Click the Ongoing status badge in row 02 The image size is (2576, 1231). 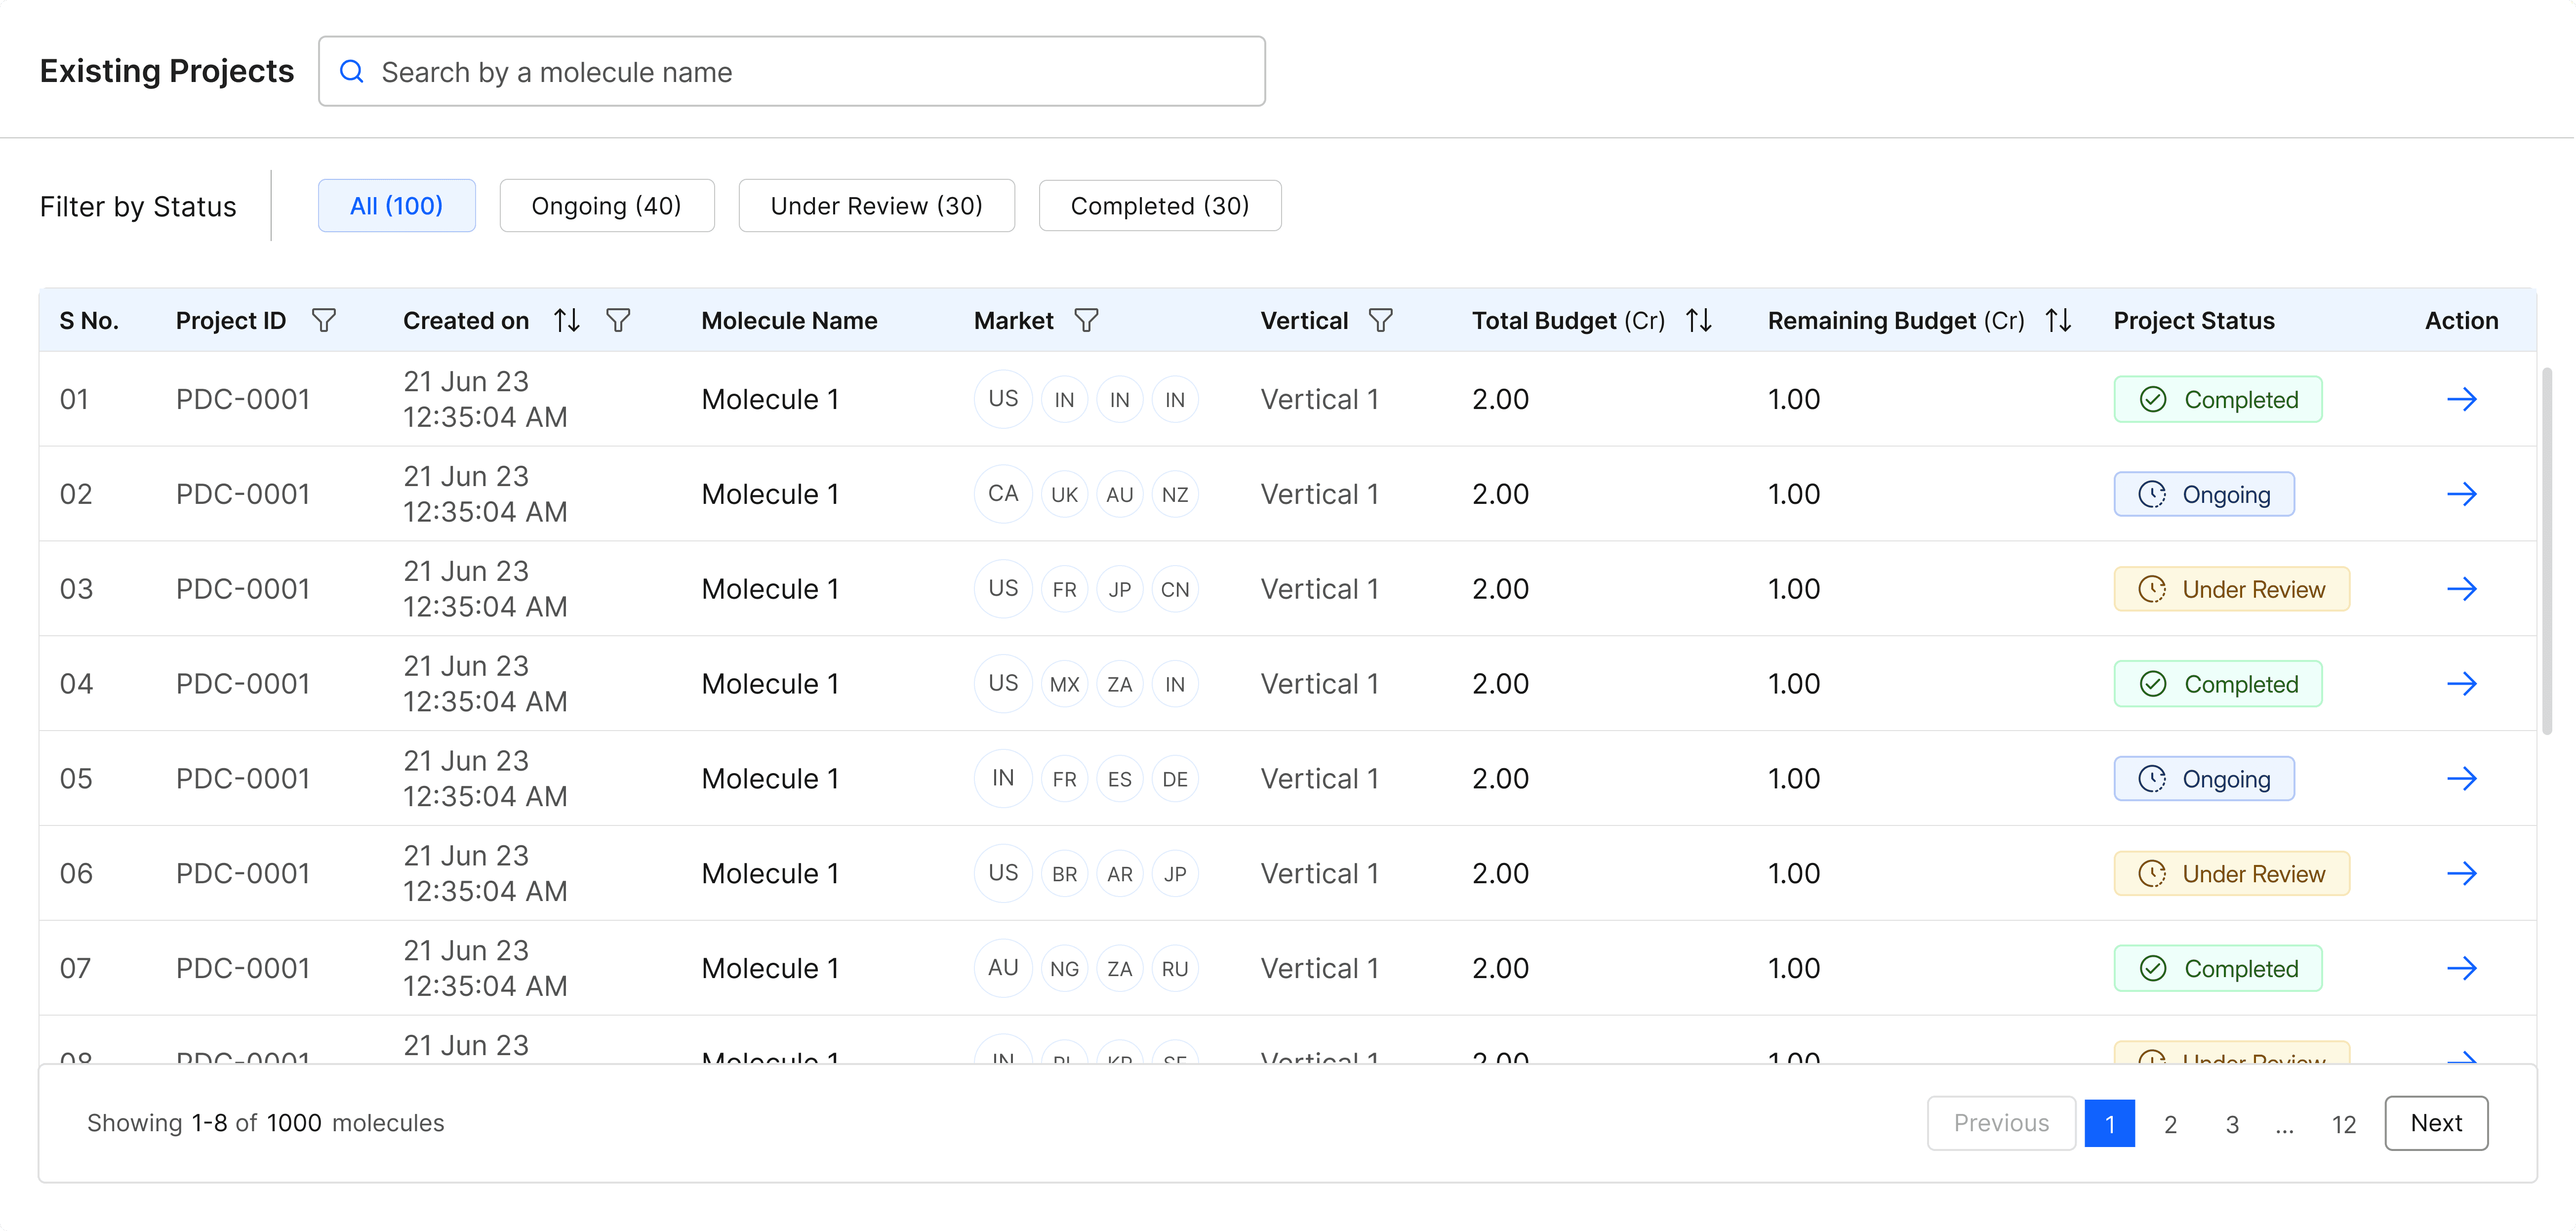2203,494
